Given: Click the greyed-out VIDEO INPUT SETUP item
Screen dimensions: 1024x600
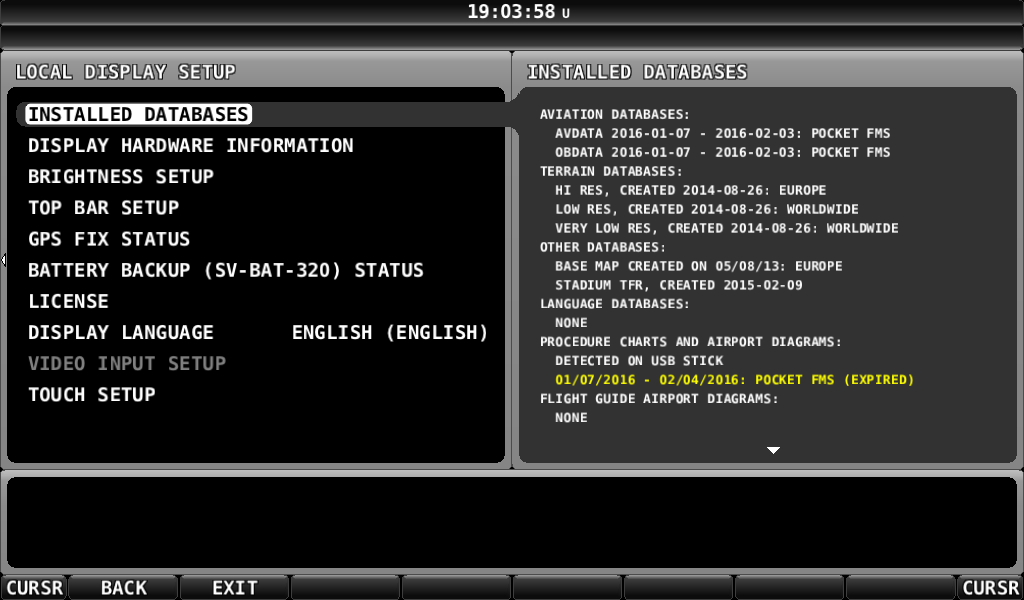Looking at the screenshot, I should click(127, 364).
